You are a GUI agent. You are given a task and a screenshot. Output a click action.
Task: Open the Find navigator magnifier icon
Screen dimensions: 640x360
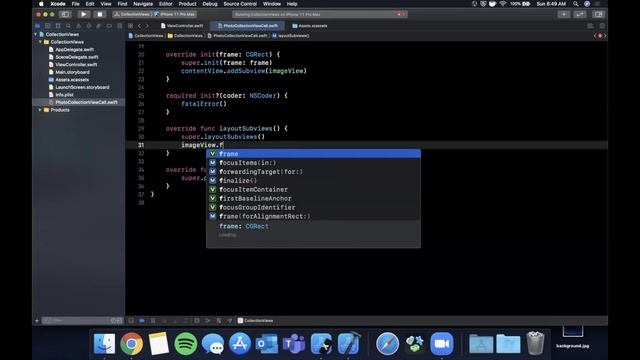pos(68,26)
